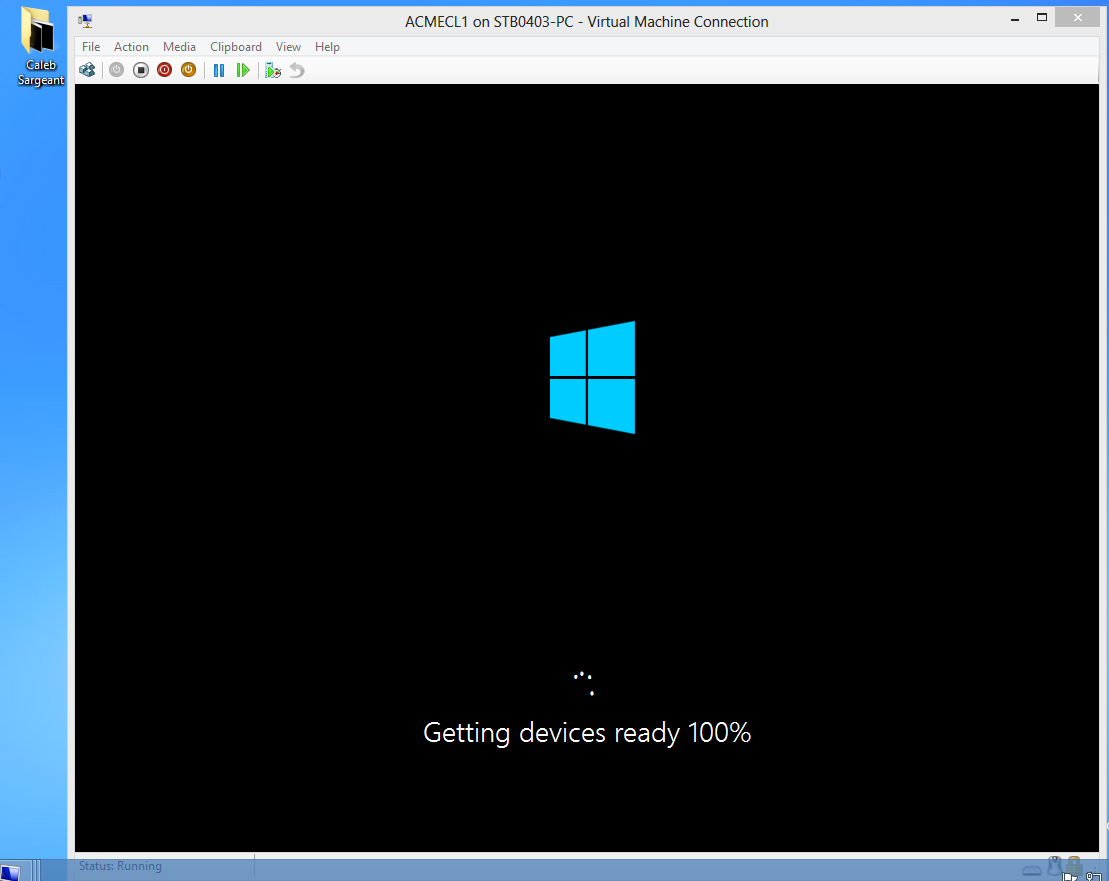Click the red Shut Down icon

[x=164, y=70]
